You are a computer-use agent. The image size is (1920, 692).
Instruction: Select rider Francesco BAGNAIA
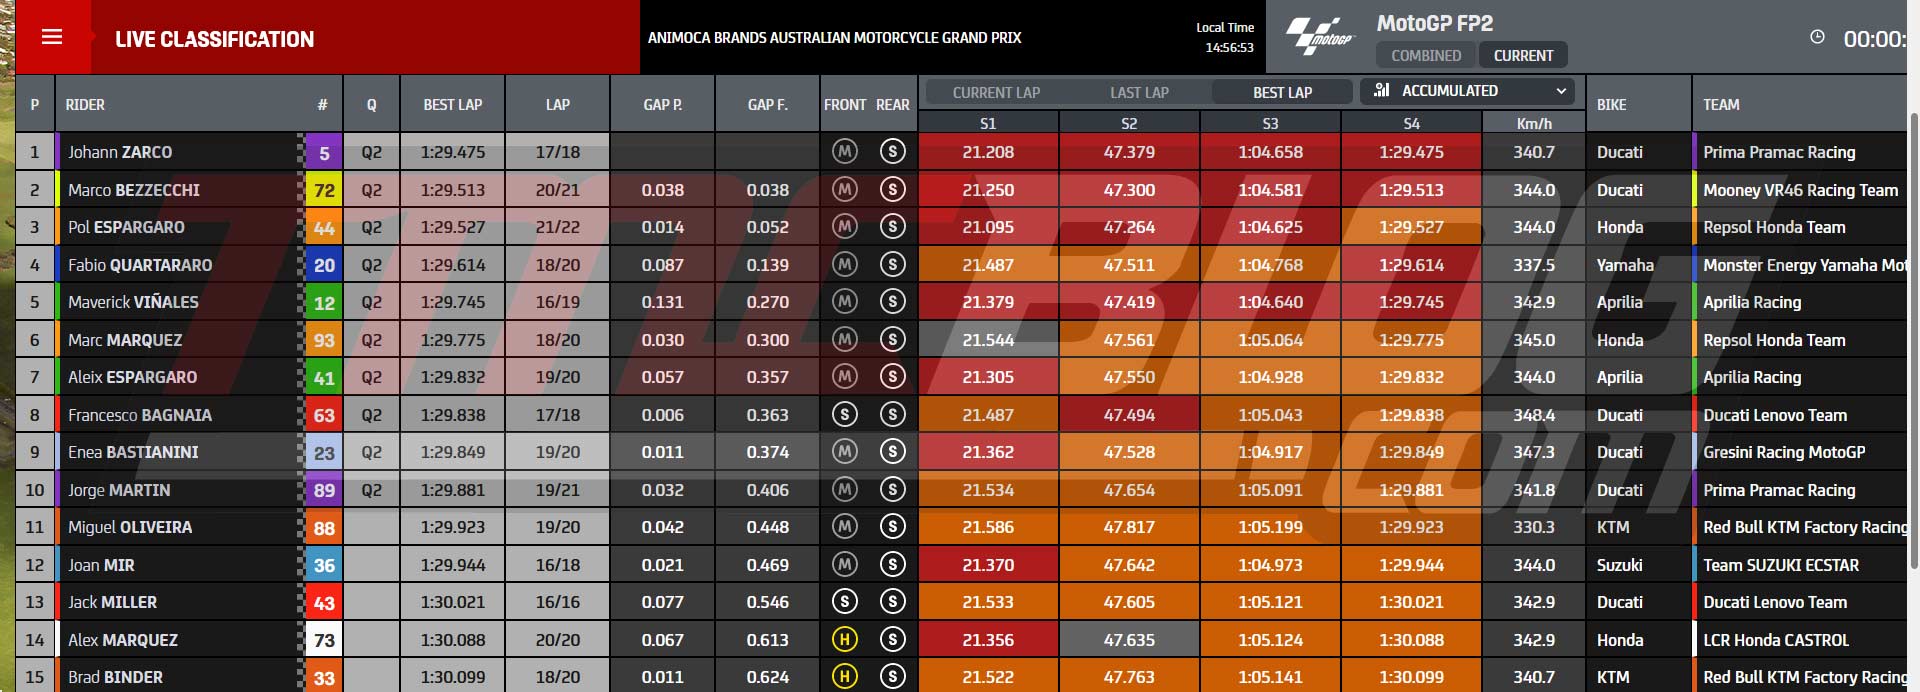(140, 415)
